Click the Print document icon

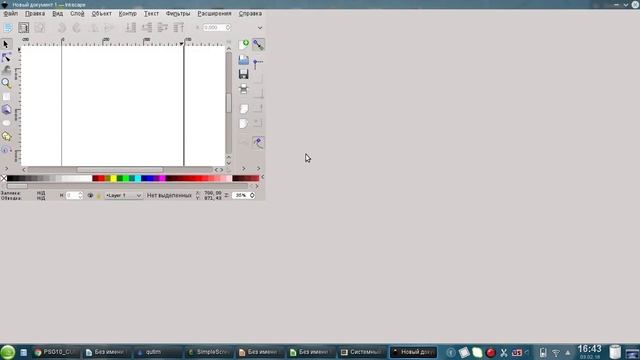[x=244, y=89]
